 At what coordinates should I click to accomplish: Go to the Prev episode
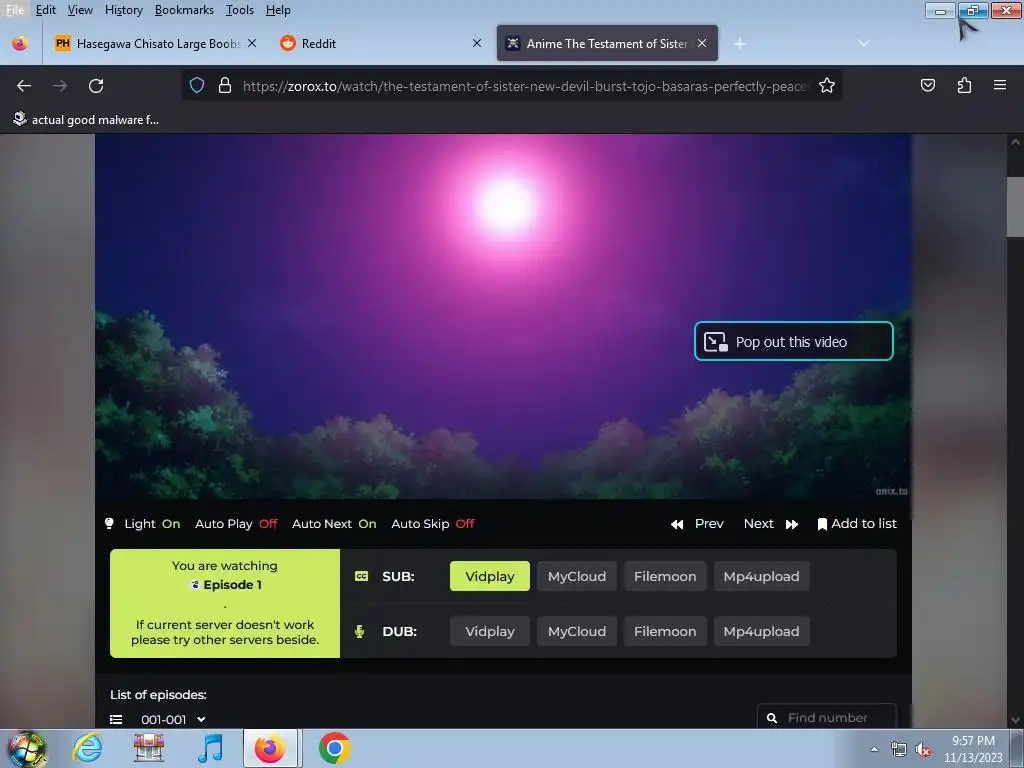pyautogui.click(x=697, y=524)
